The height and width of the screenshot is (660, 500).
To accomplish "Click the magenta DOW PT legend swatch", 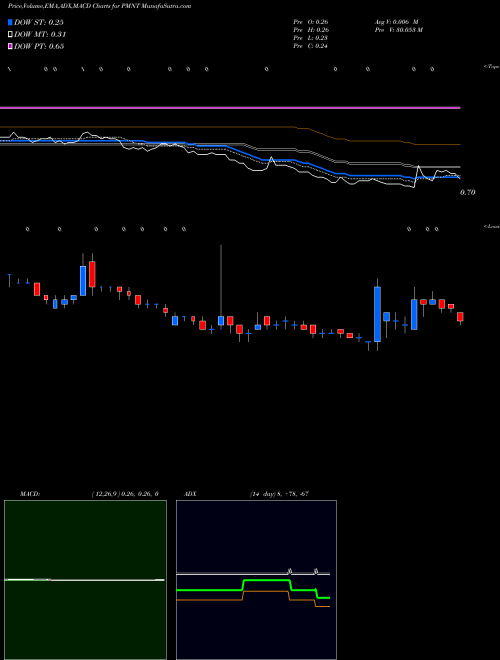I will pos(11,46).
